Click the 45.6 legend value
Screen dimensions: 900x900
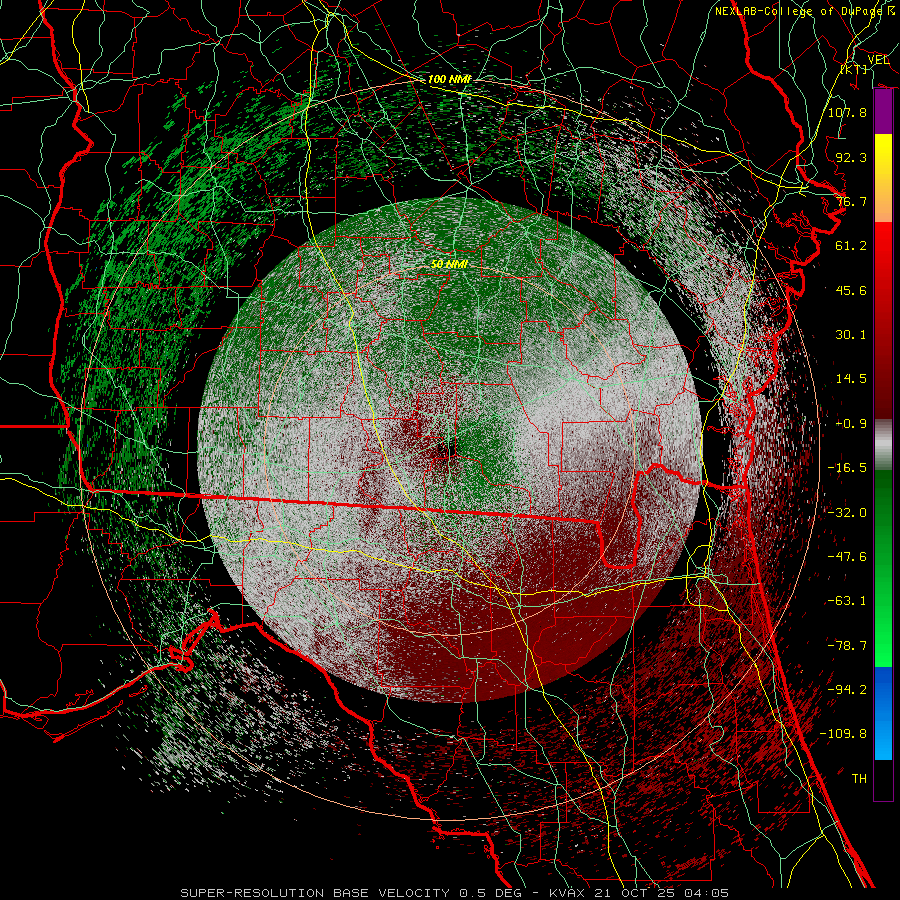pyautogui.click(x=851, y=290)
